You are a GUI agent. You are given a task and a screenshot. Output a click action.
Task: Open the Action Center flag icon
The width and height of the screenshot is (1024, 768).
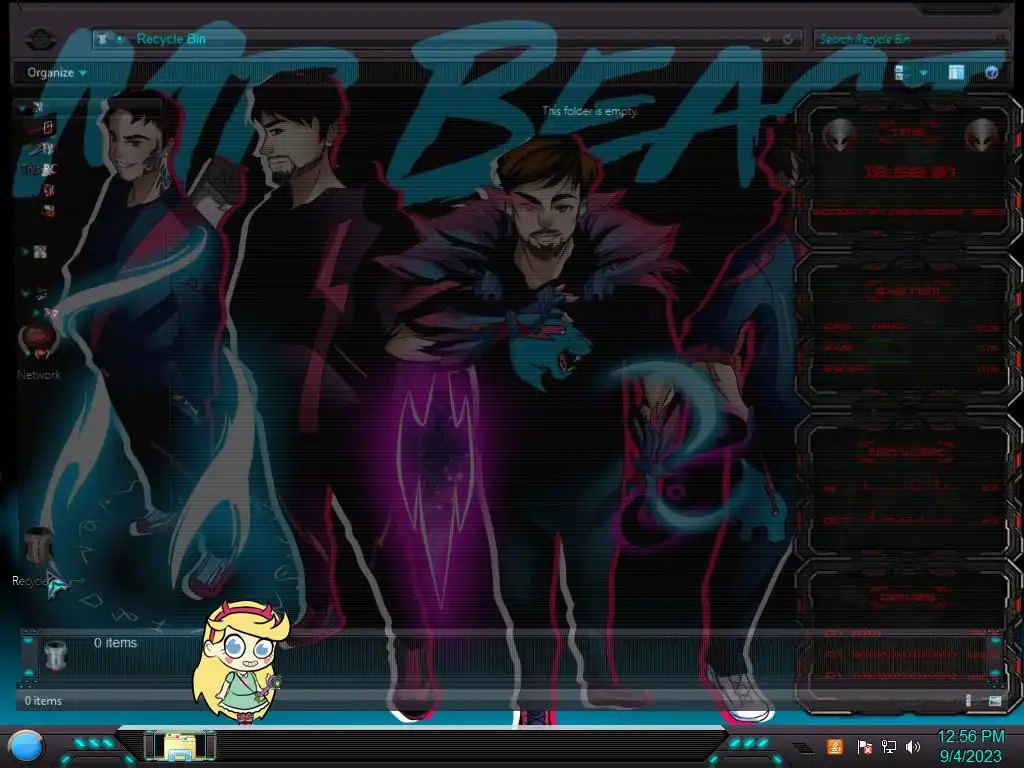click(x=865, y=746)
